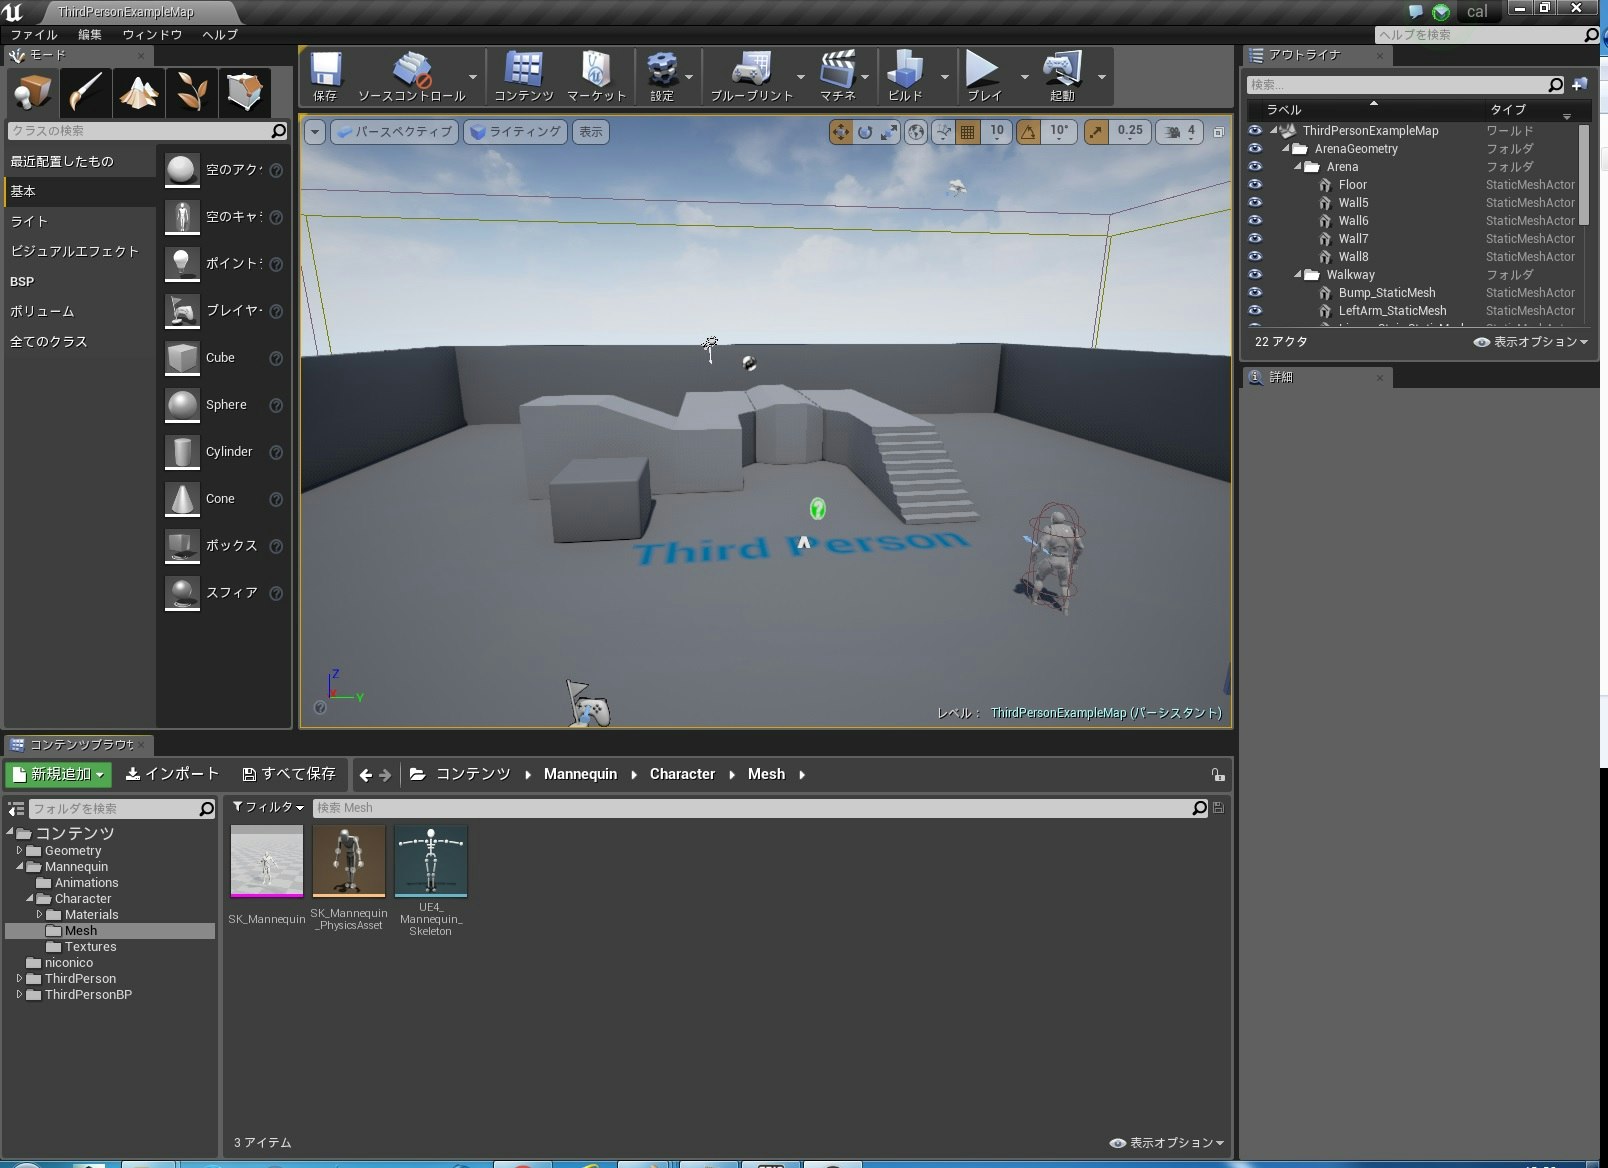The height and width of the screenshot is (1168, 1608).
Task: Open the パースペクティブ view mode dropdown
Action: tap(394, 132)
